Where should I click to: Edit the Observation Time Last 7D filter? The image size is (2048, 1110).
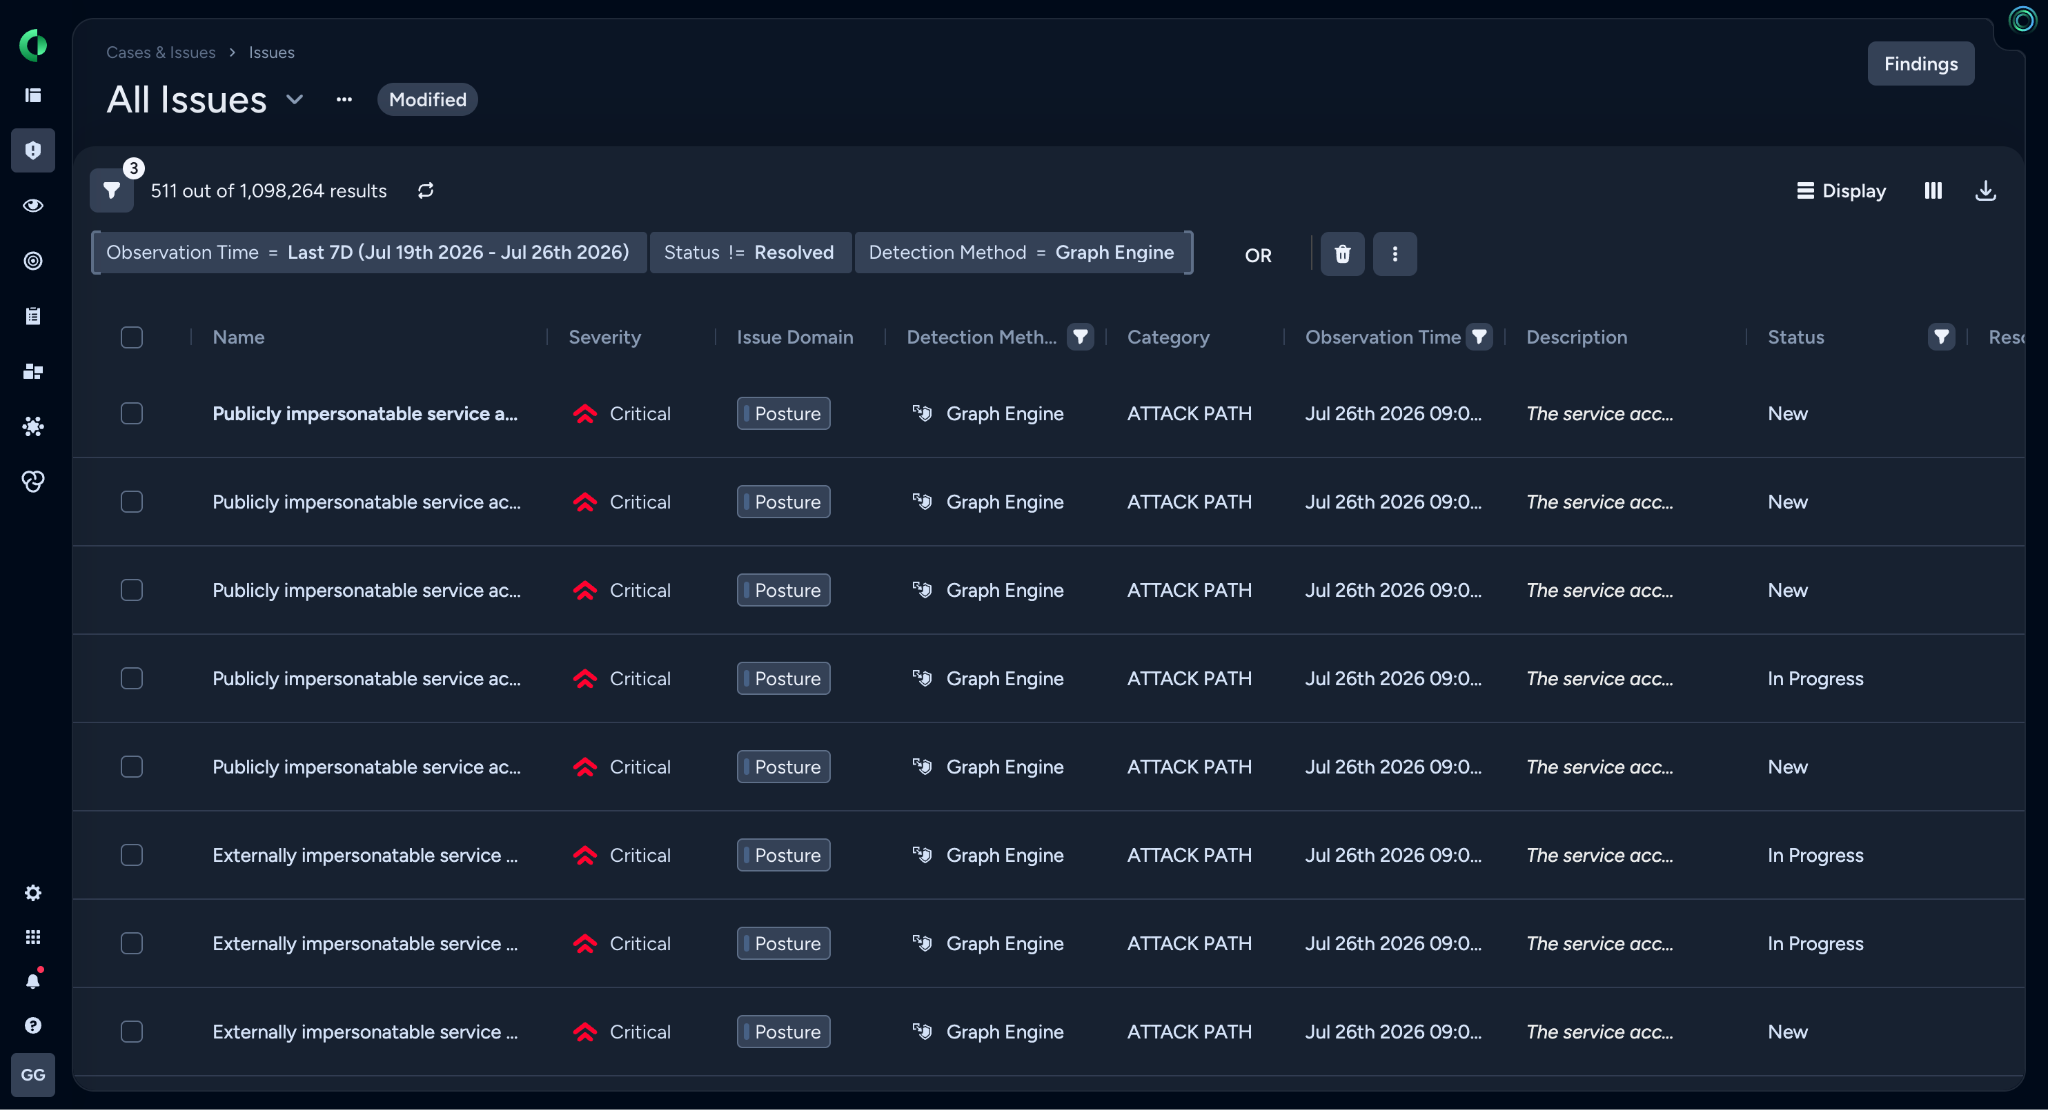368,253
